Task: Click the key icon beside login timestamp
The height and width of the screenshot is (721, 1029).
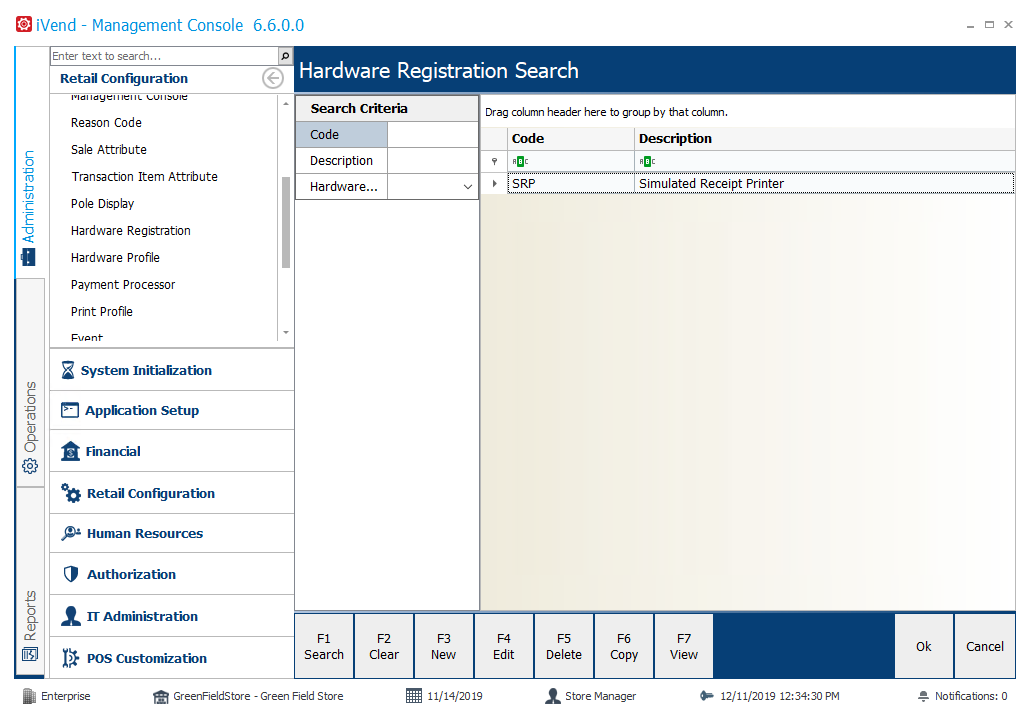Action: coord(707,695)
